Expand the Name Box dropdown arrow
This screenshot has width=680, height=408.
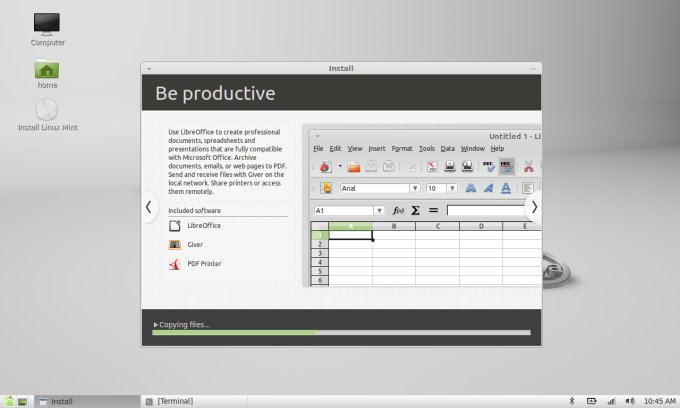[x=379, y=210]
